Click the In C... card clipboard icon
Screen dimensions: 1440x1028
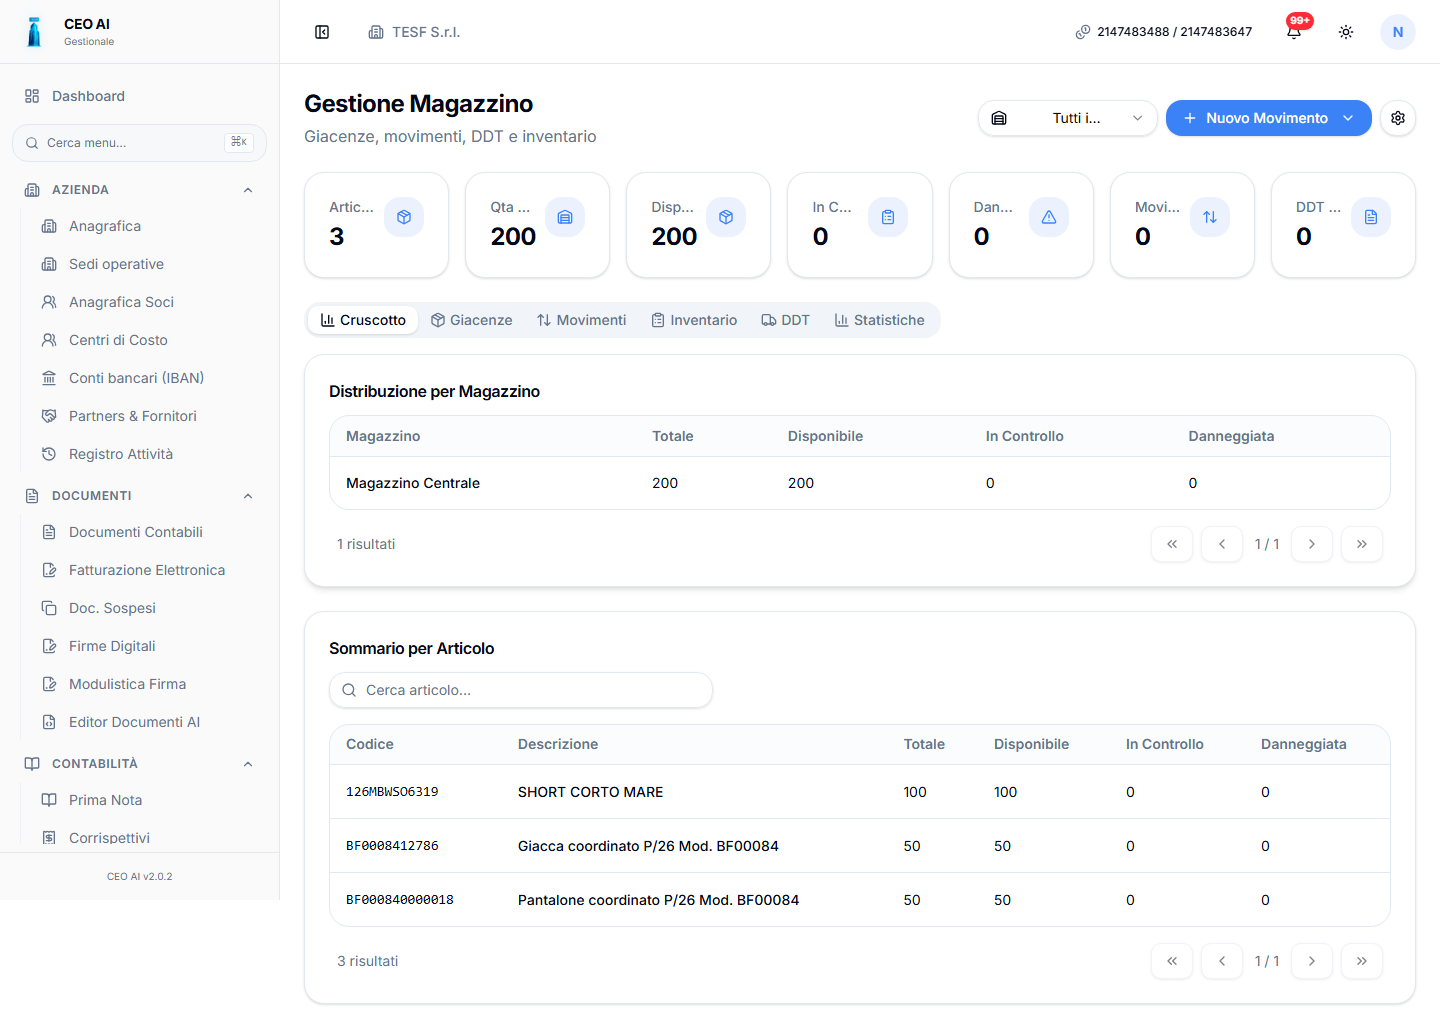click(888, 217)
